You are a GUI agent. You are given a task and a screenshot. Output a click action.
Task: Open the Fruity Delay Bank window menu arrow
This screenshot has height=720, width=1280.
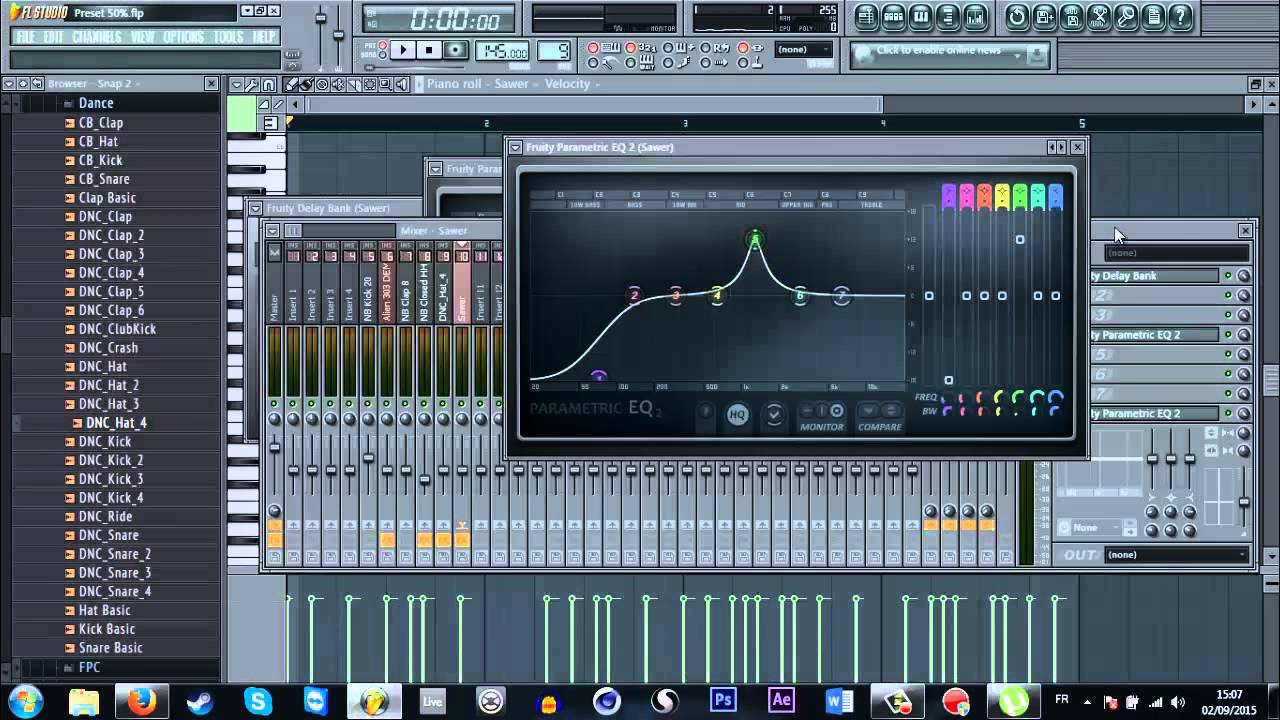coord(256,208)
